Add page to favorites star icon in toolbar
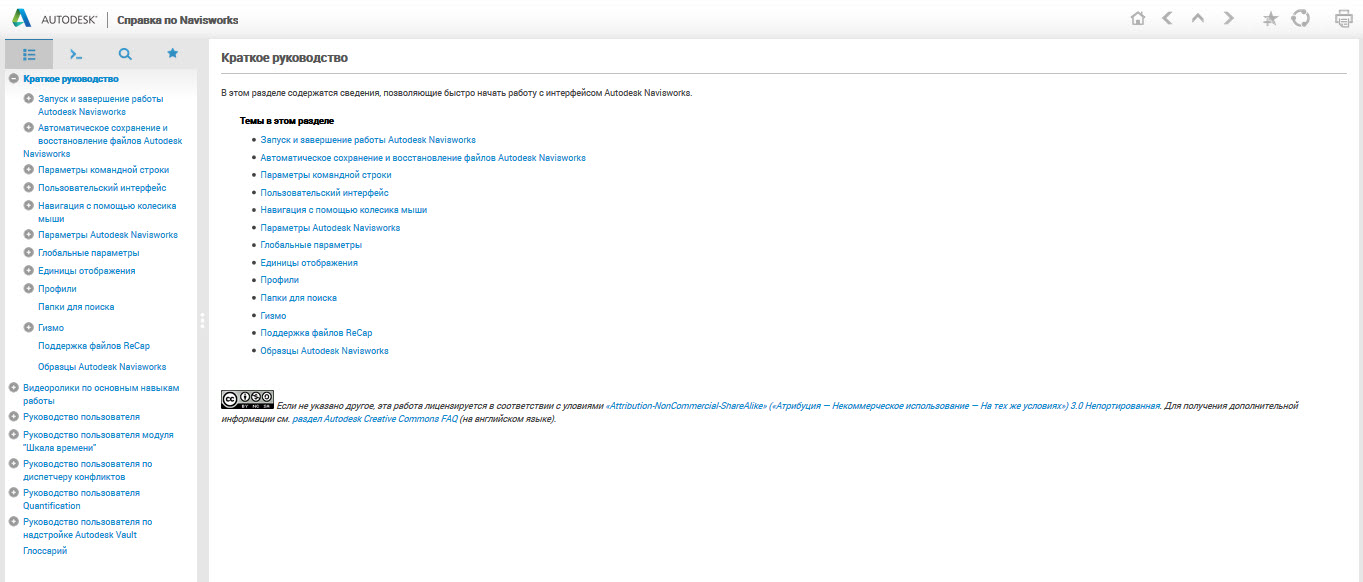This screenshot has width=1363, height=582. 1270,19
